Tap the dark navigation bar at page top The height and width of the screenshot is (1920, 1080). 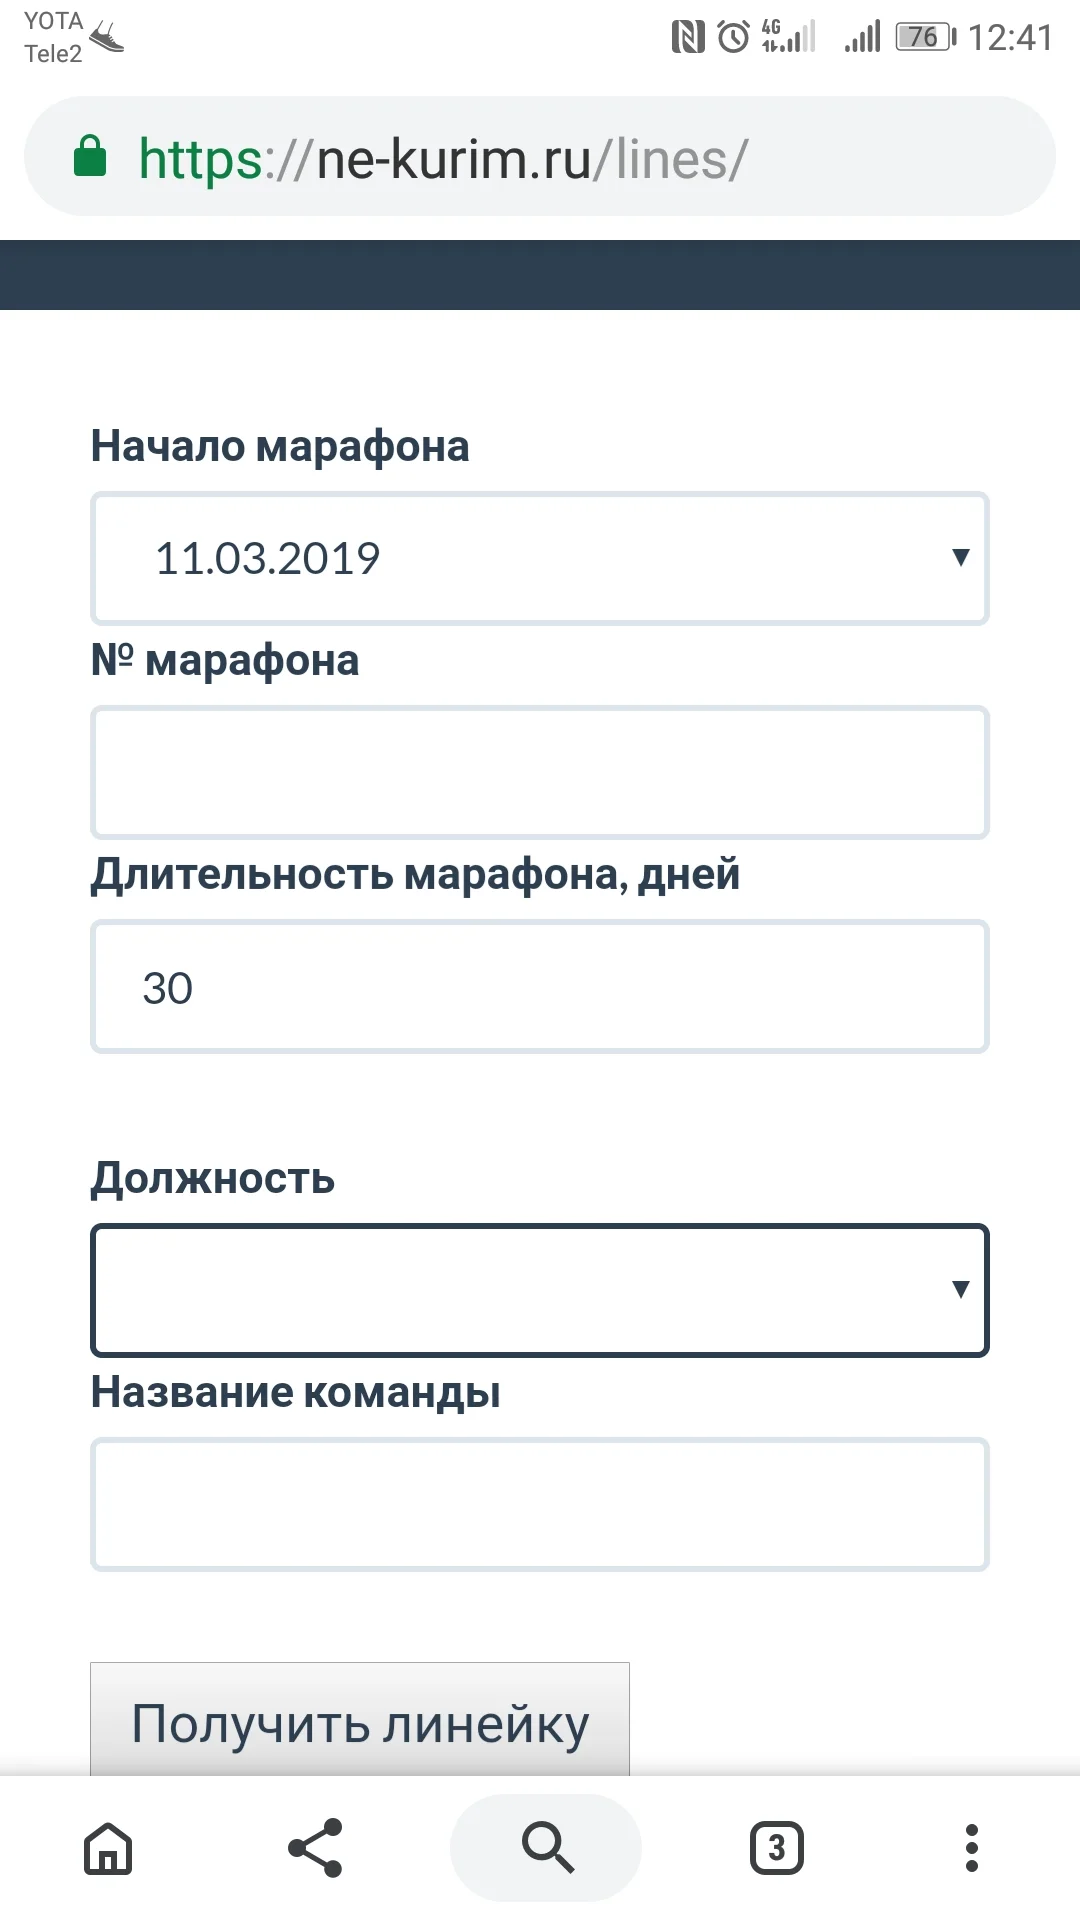[540, 270]
